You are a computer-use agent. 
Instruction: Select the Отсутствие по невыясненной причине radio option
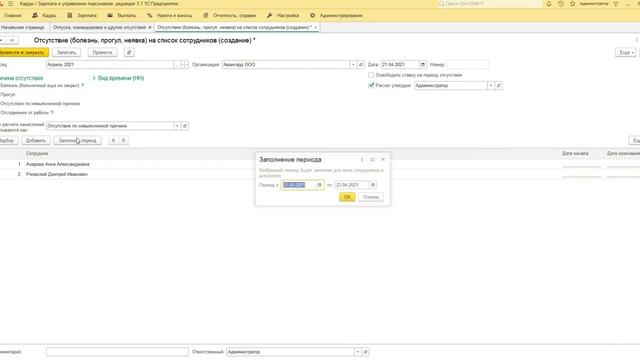[x=40, y=104]
